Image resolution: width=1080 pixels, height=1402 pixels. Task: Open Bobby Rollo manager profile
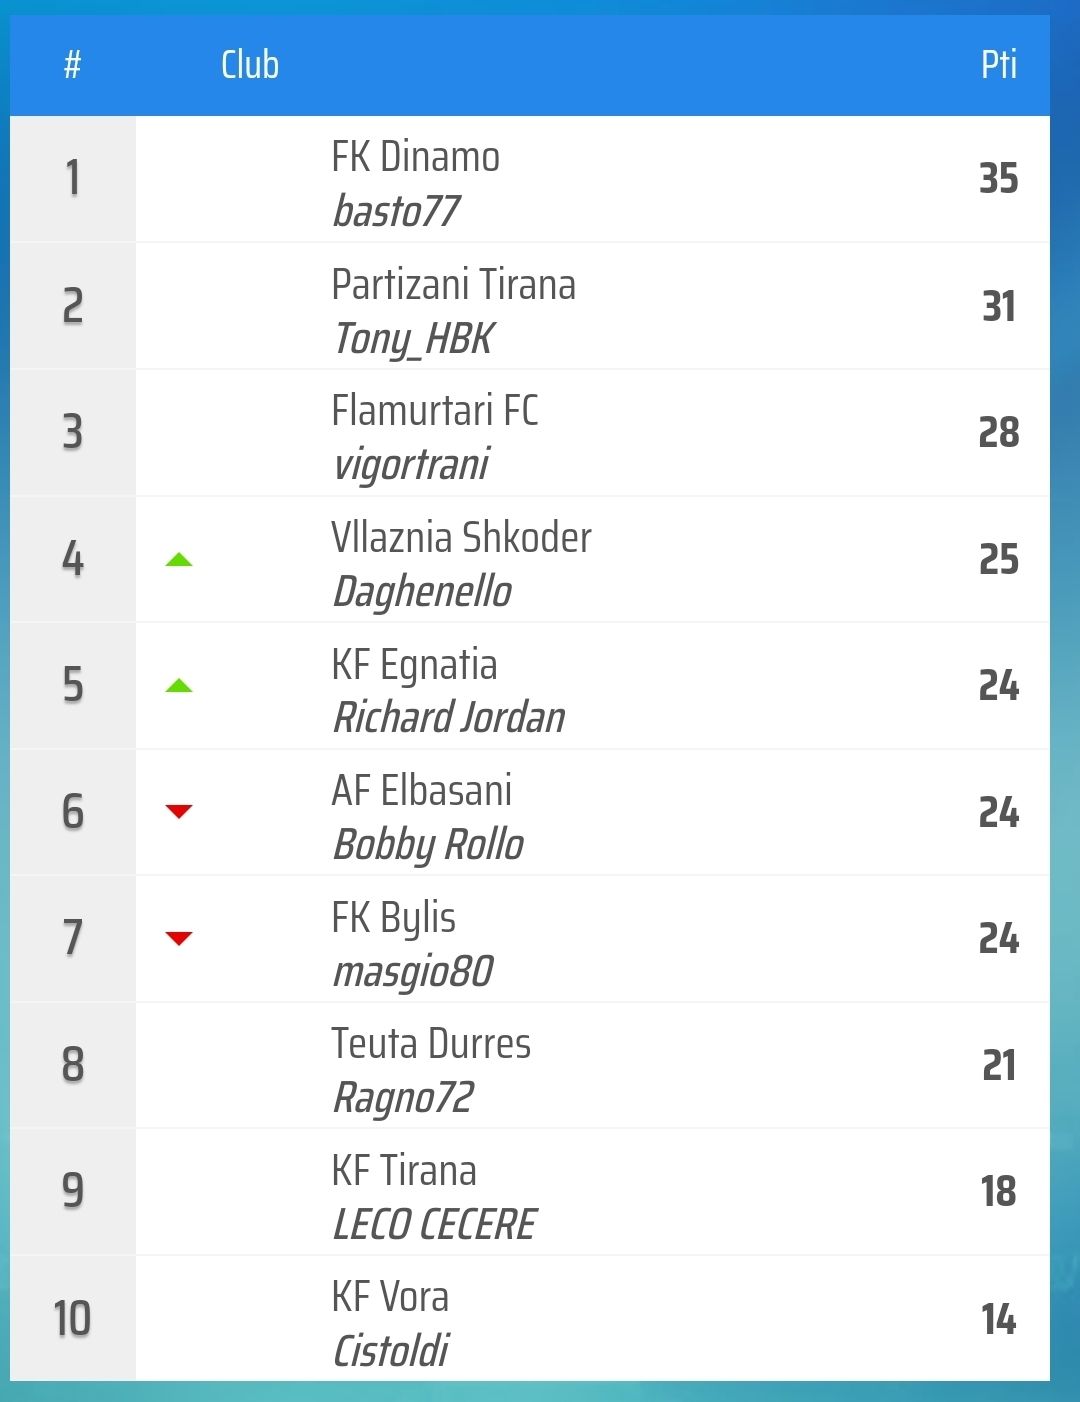click(428, 844)
